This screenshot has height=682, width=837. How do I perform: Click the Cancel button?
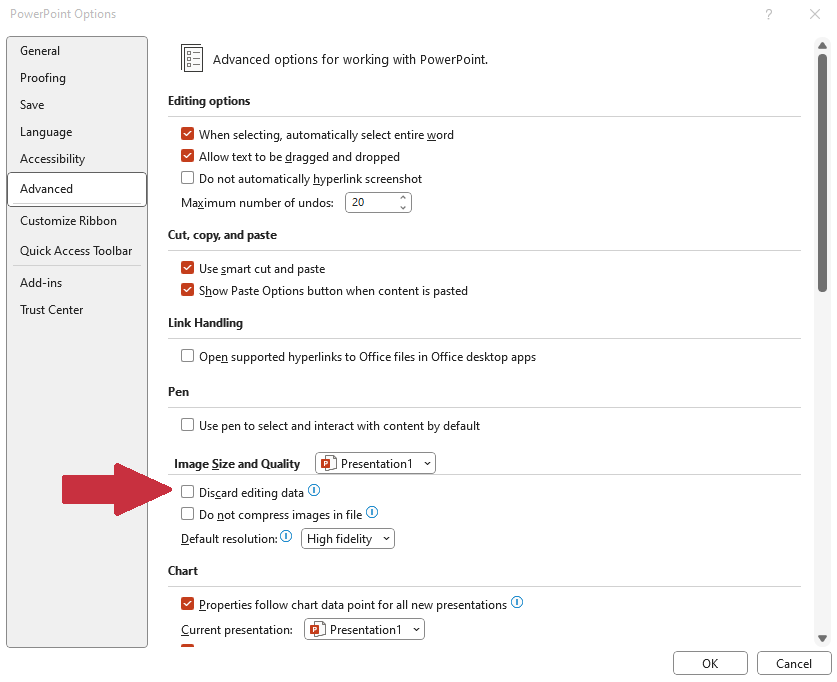click(793, 663)
